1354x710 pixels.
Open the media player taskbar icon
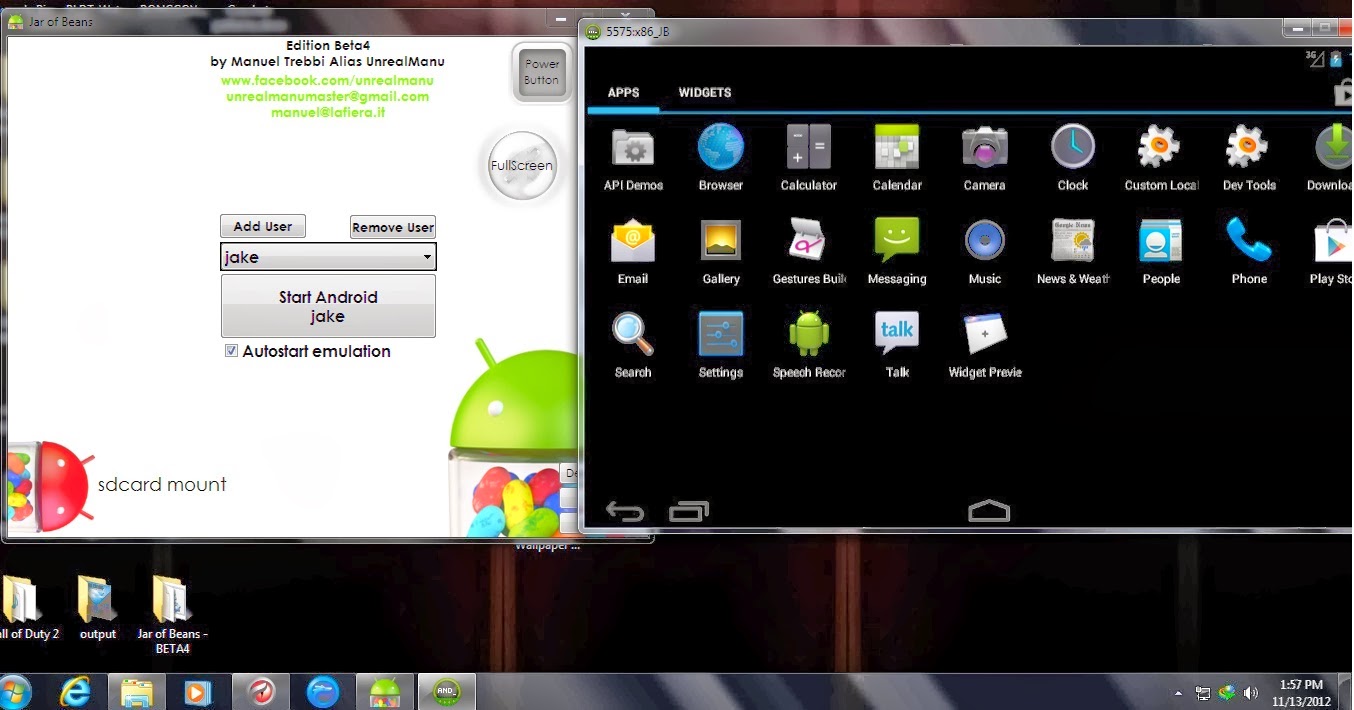[x=198, y=691]
